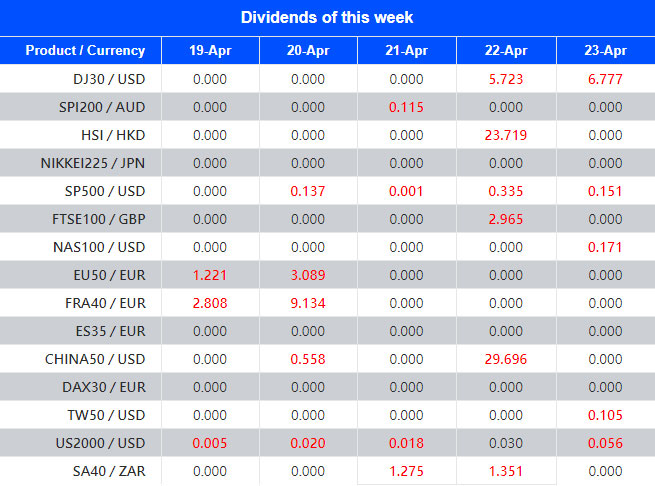
Task: Select the 19-Apr column header
Action: click(x=210, y=50)
